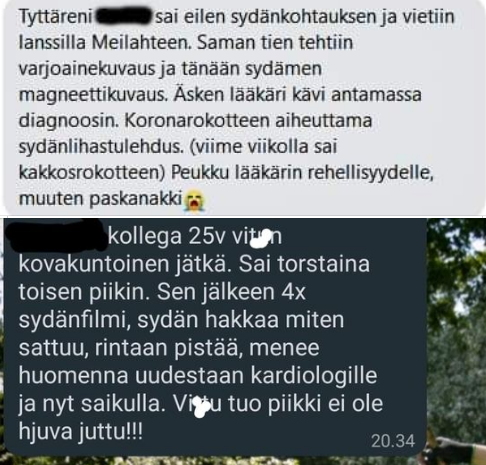Tap the gray message bubble about Meilahti

click(243, 107)
